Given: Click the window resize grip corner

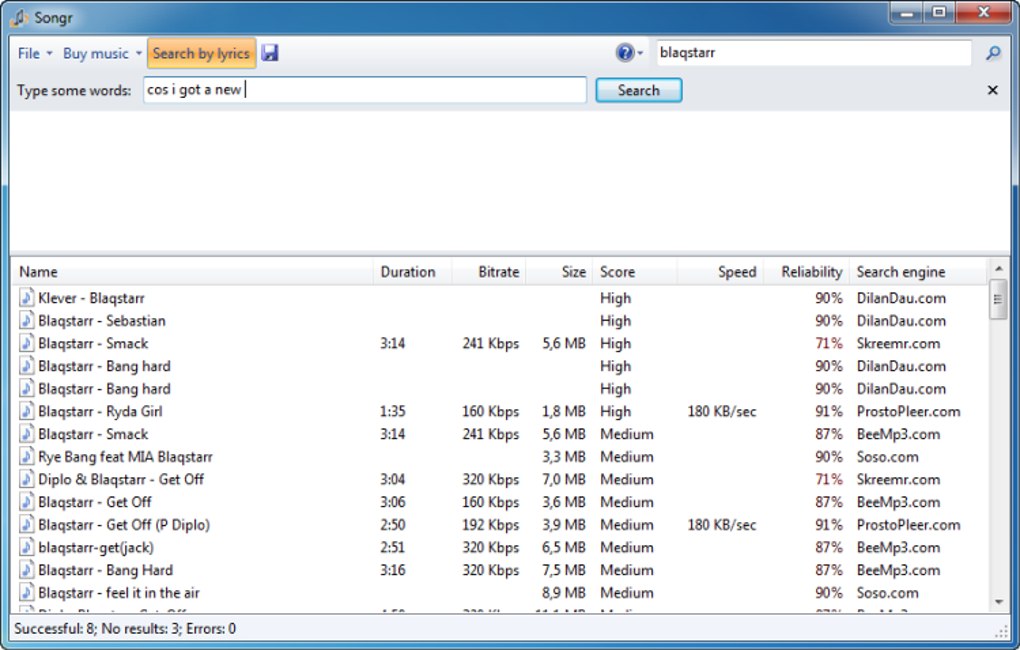Looking at the screenshot, I should (x=1002, y=631).
